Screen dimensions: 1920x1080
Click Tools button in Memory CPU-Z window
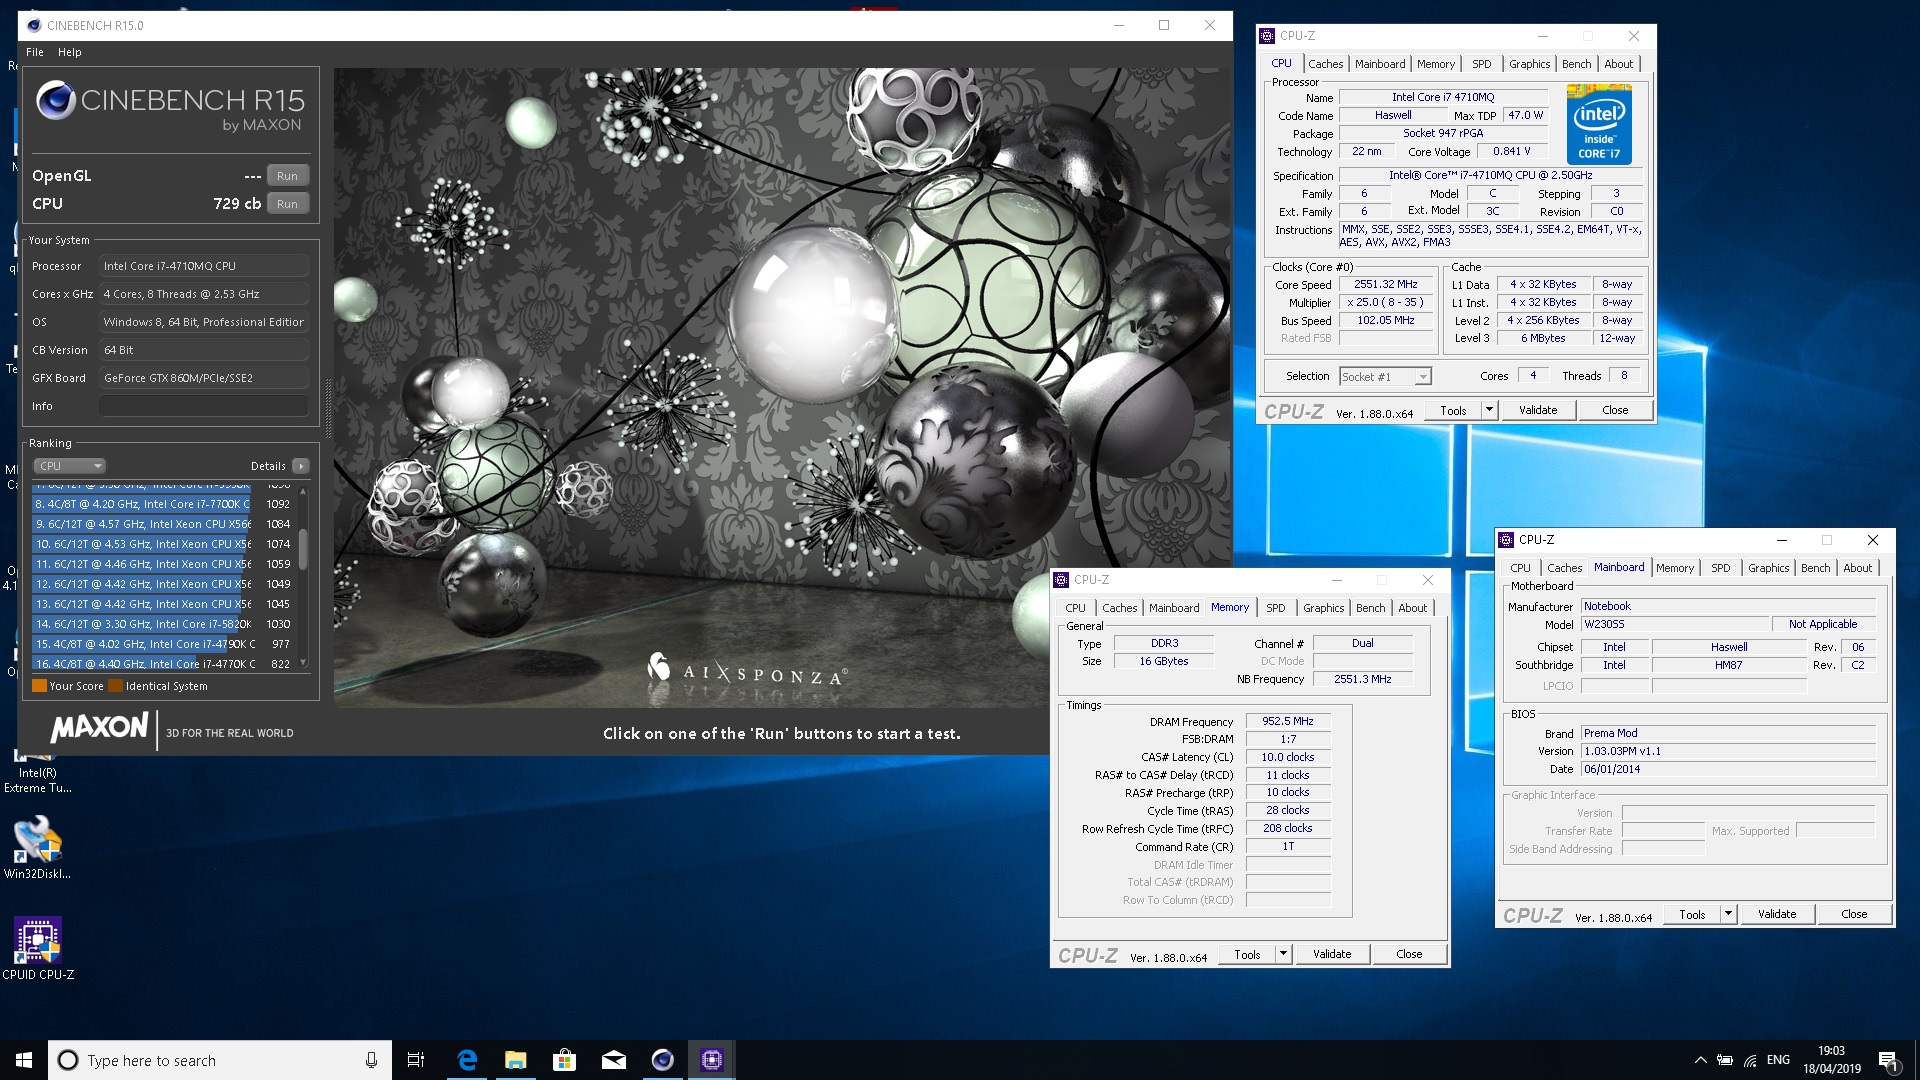click(x=1246, y=954)
